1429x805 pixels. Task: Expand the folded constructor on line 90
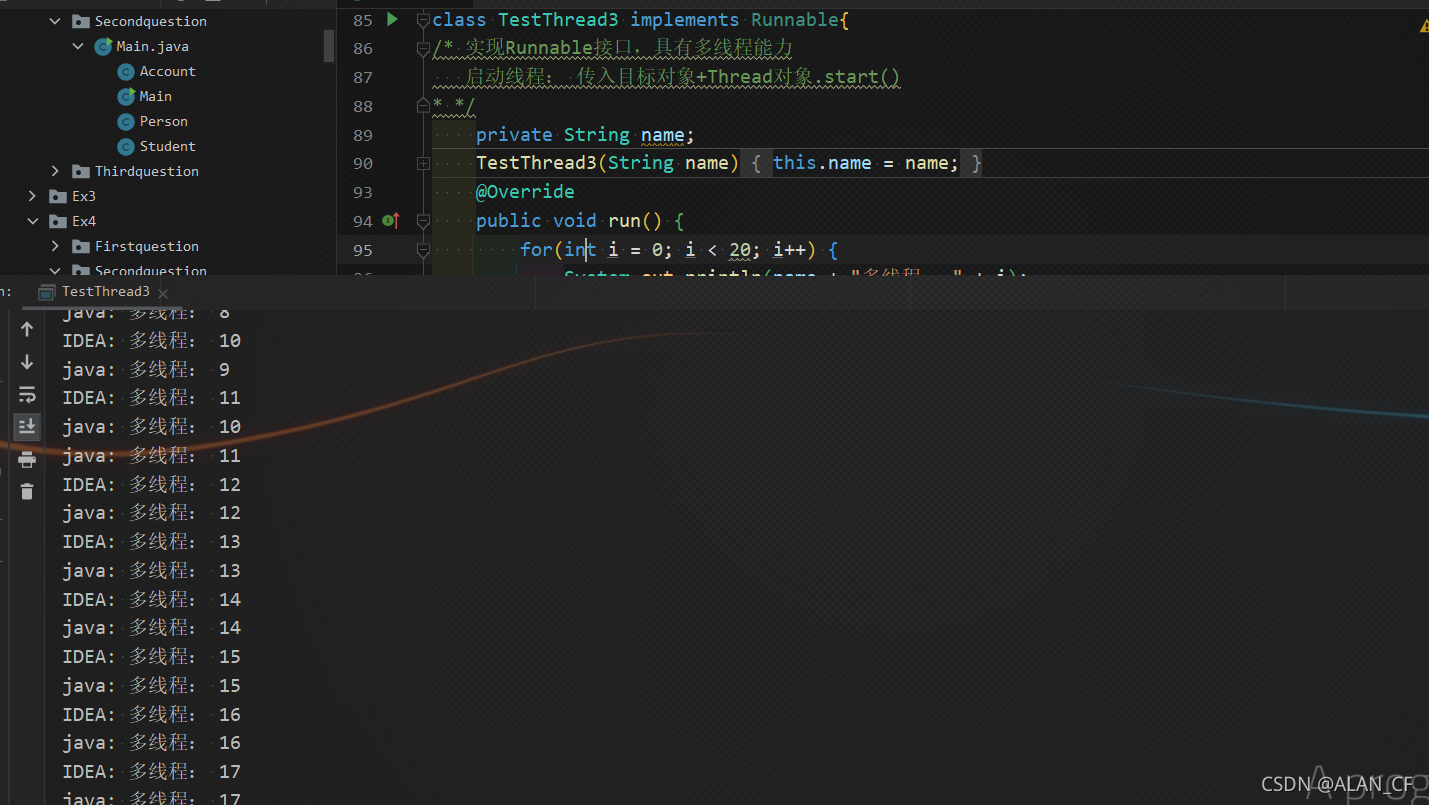(x=423, y=163)
